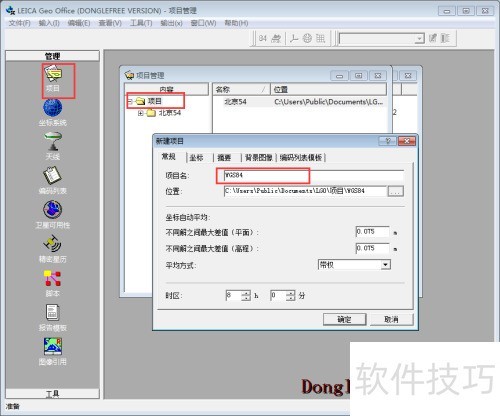Click the 平面 max difference field
The height and width of the screenshot is (416, 500).
click(x=372, y=232)
